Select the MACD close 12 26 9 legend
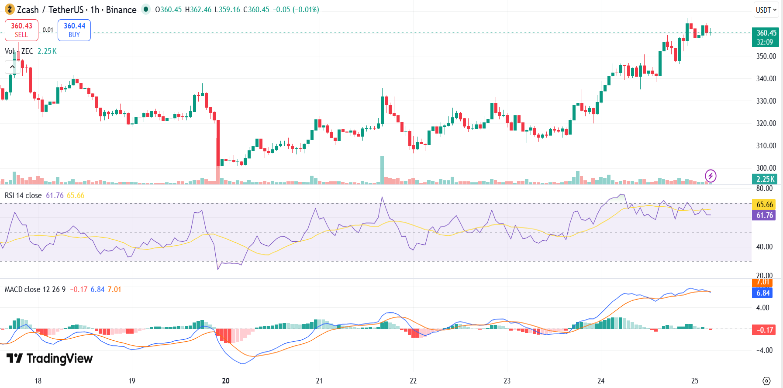 36,289
